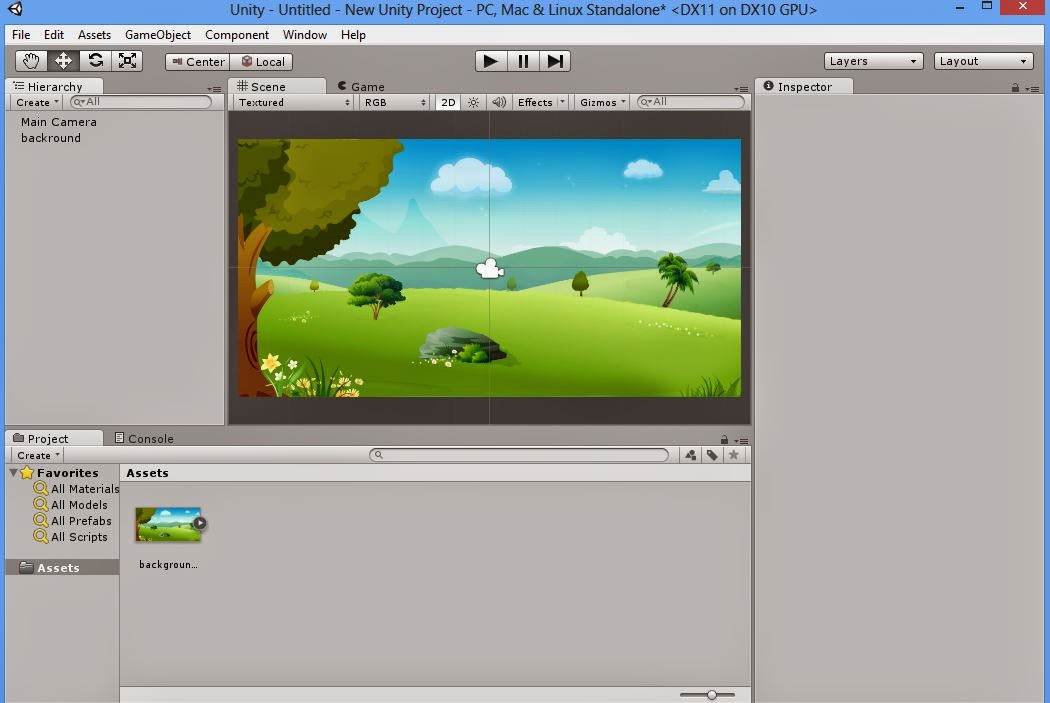Viewport: 1050px width, 703px height.
Task: Open the Gizmos dropdown
Action: pos(602,102)
